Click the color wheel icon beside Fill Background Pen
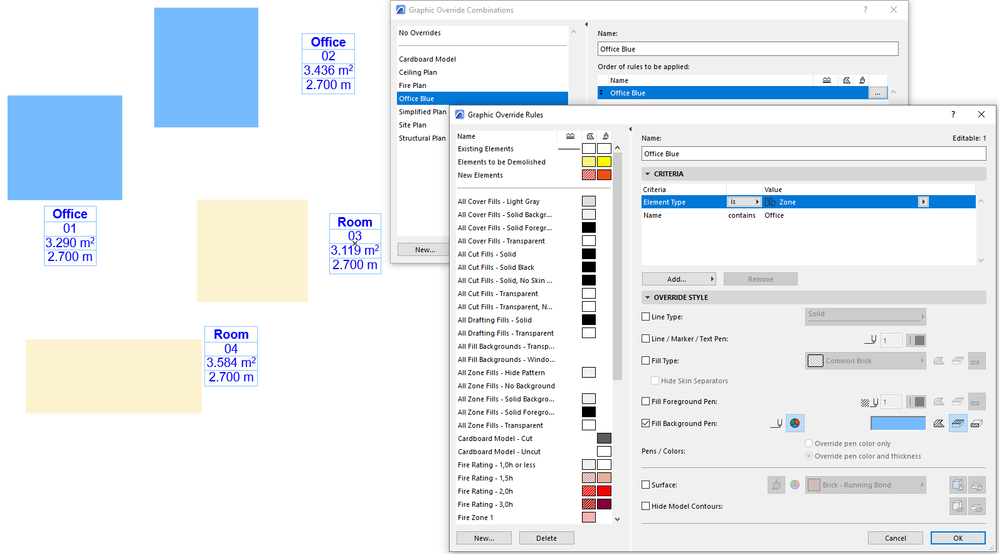The width and height of the screenshot is (999, 554). (x=794, y=423)
